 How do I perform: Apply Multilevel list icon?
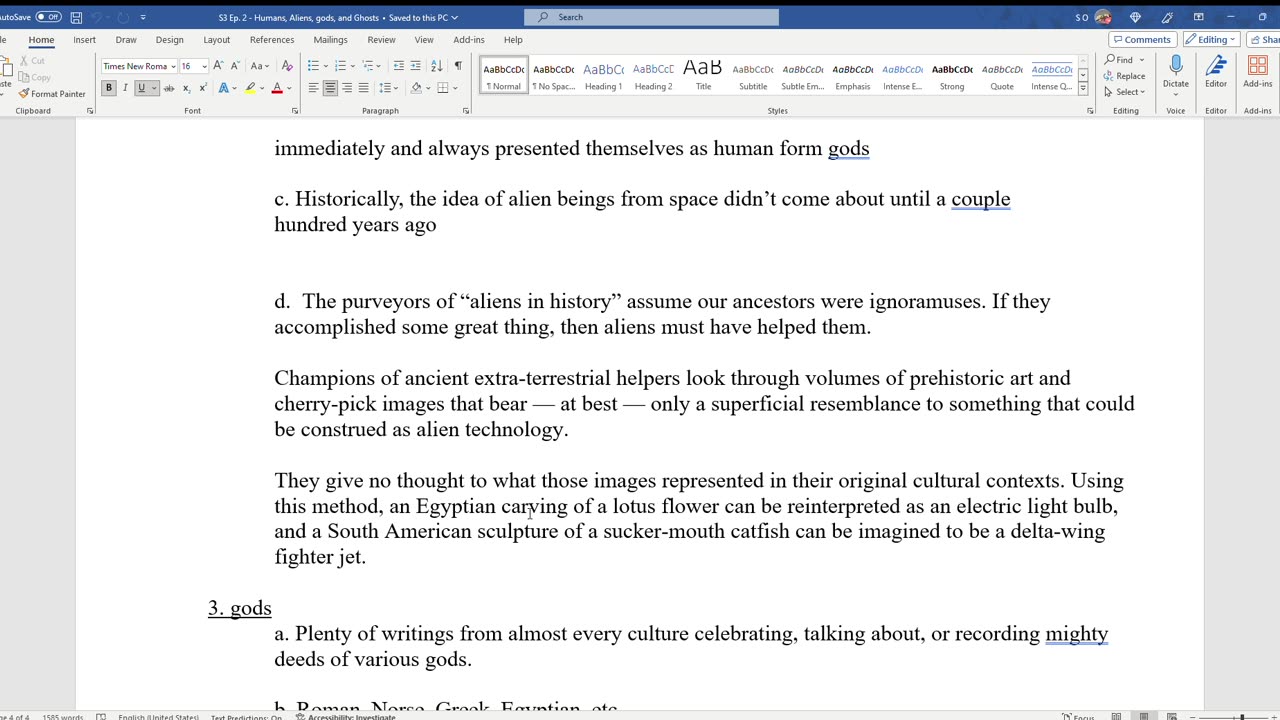coord(368,66)
